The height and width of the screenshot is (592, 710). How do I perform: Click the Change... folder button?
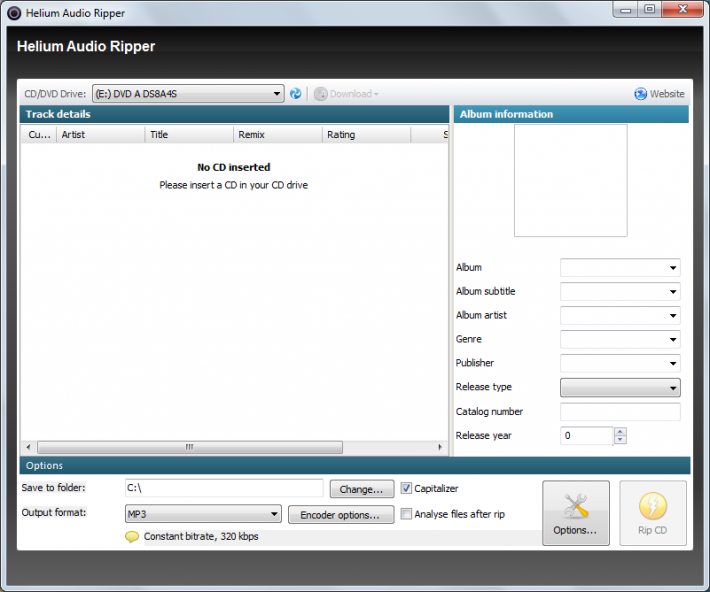coord(361,489)
